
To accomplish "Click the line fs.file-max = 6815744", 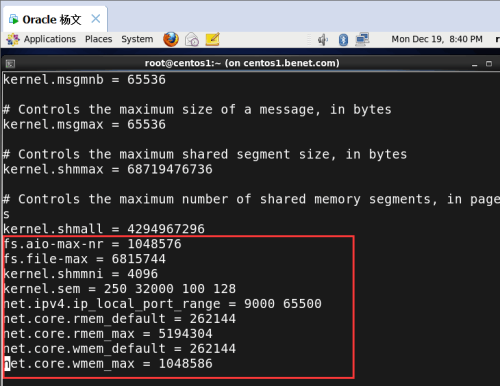I will pyautogui.click(x=84, y=259).
